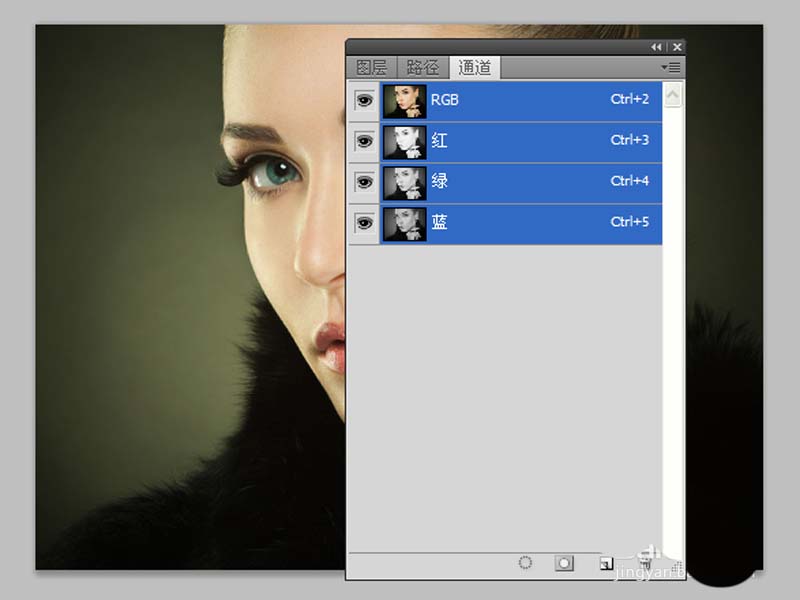Image resolution: width=800 pixels, height=600 pixels.
Task: Hide the RGB composite channel
Action: [x=363, y=100]
